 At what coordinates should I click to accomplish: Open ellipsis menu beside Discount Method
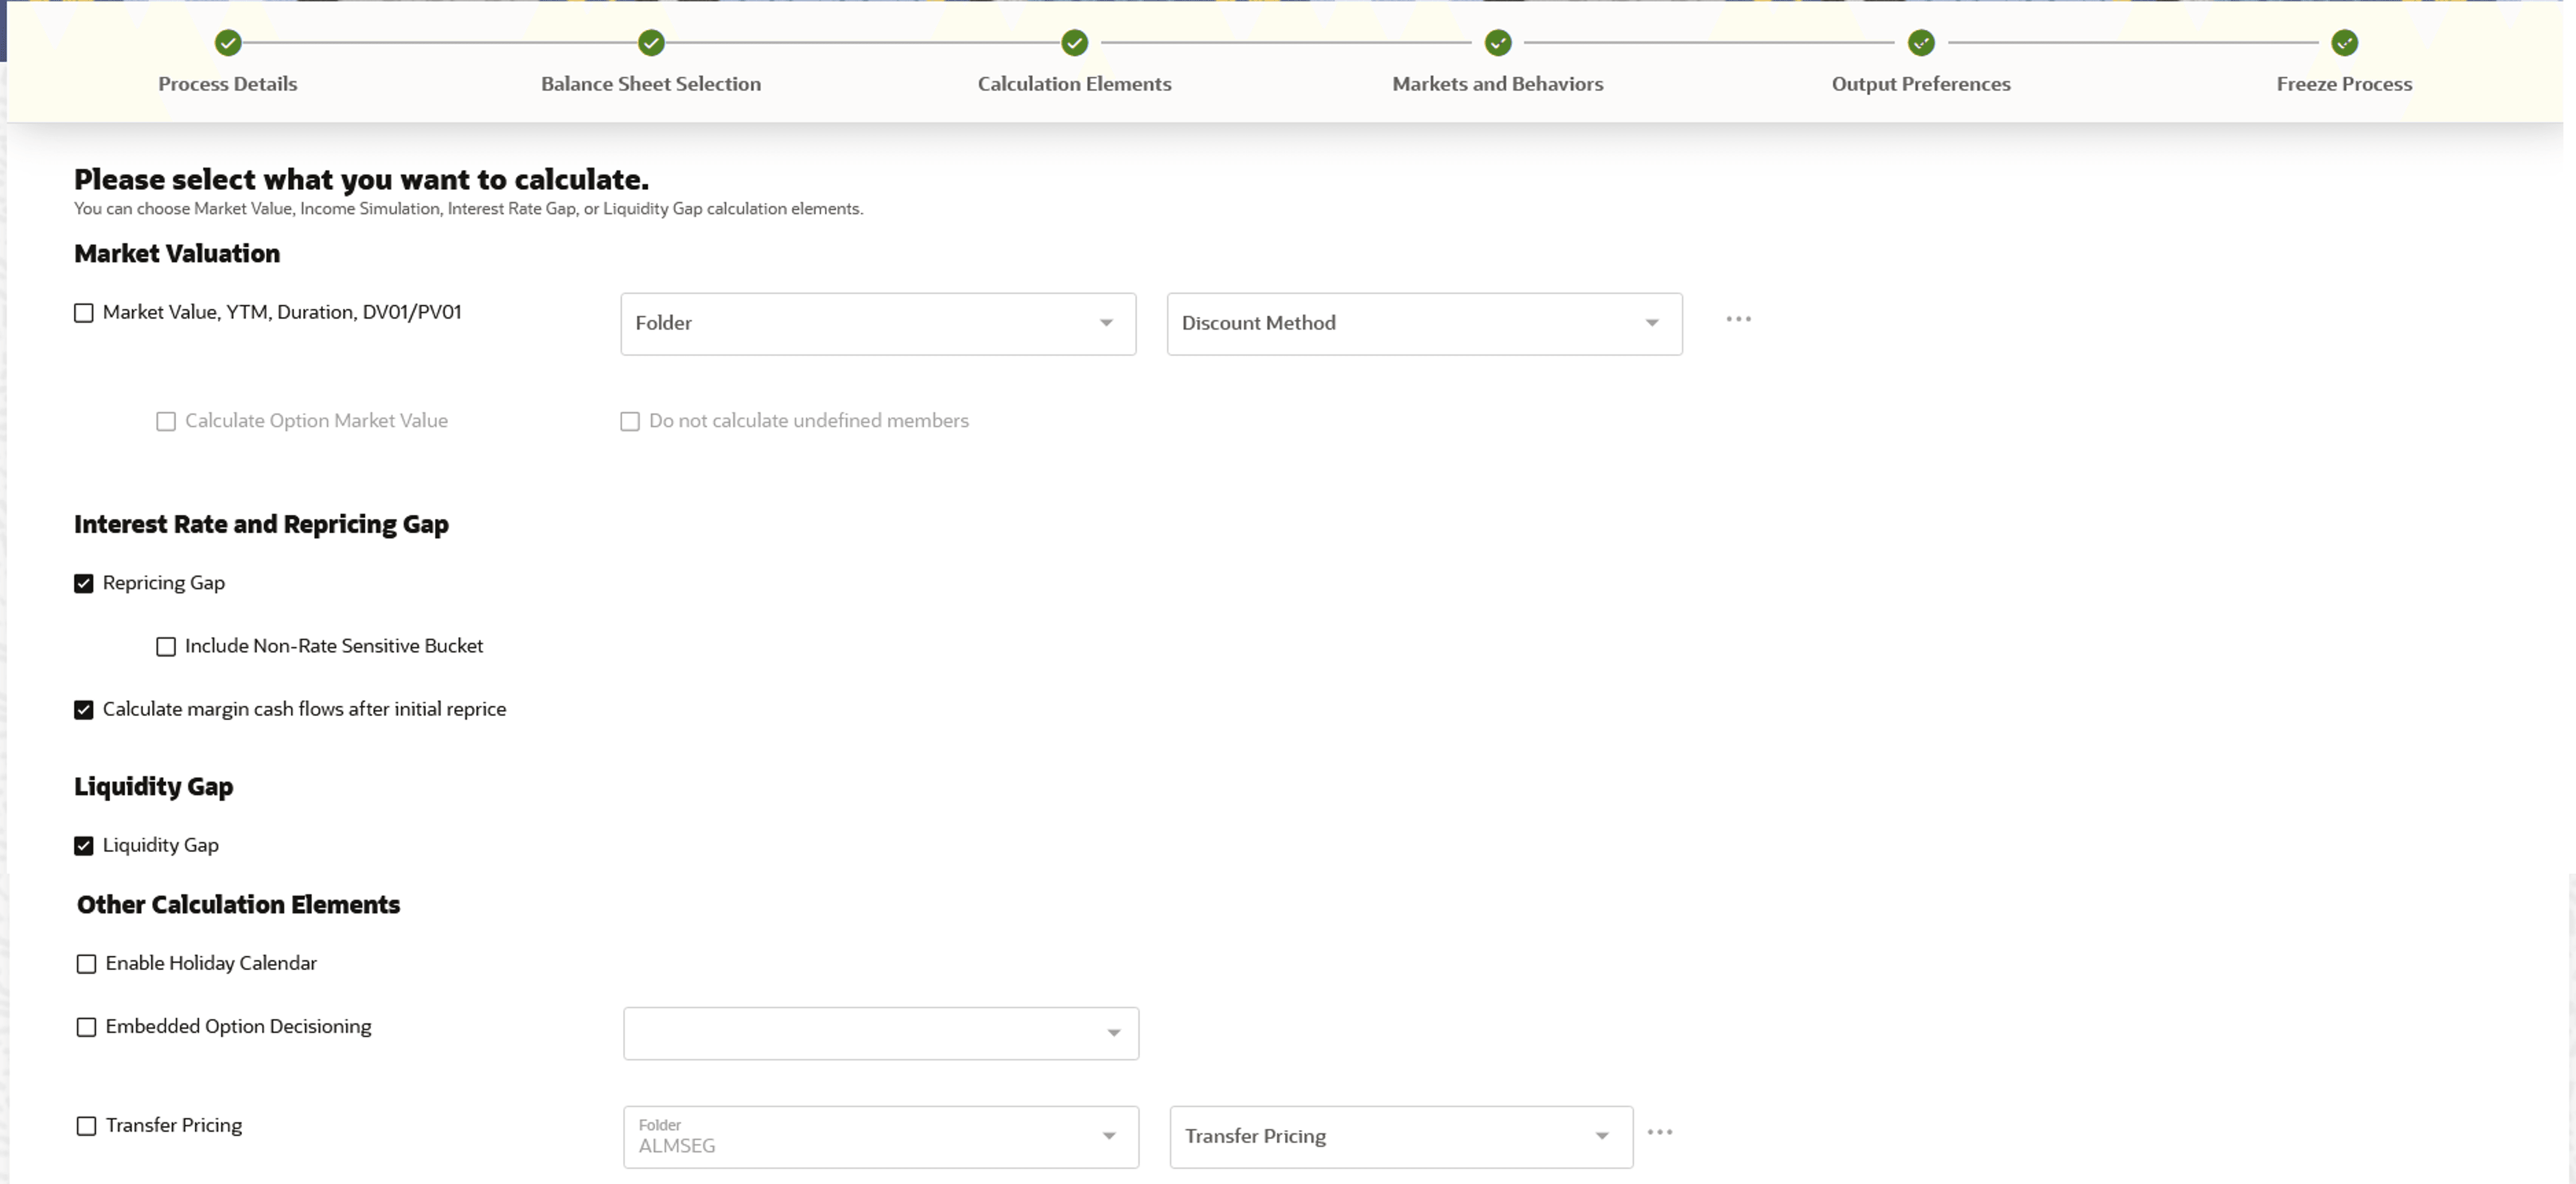(x=1738, y=319)
